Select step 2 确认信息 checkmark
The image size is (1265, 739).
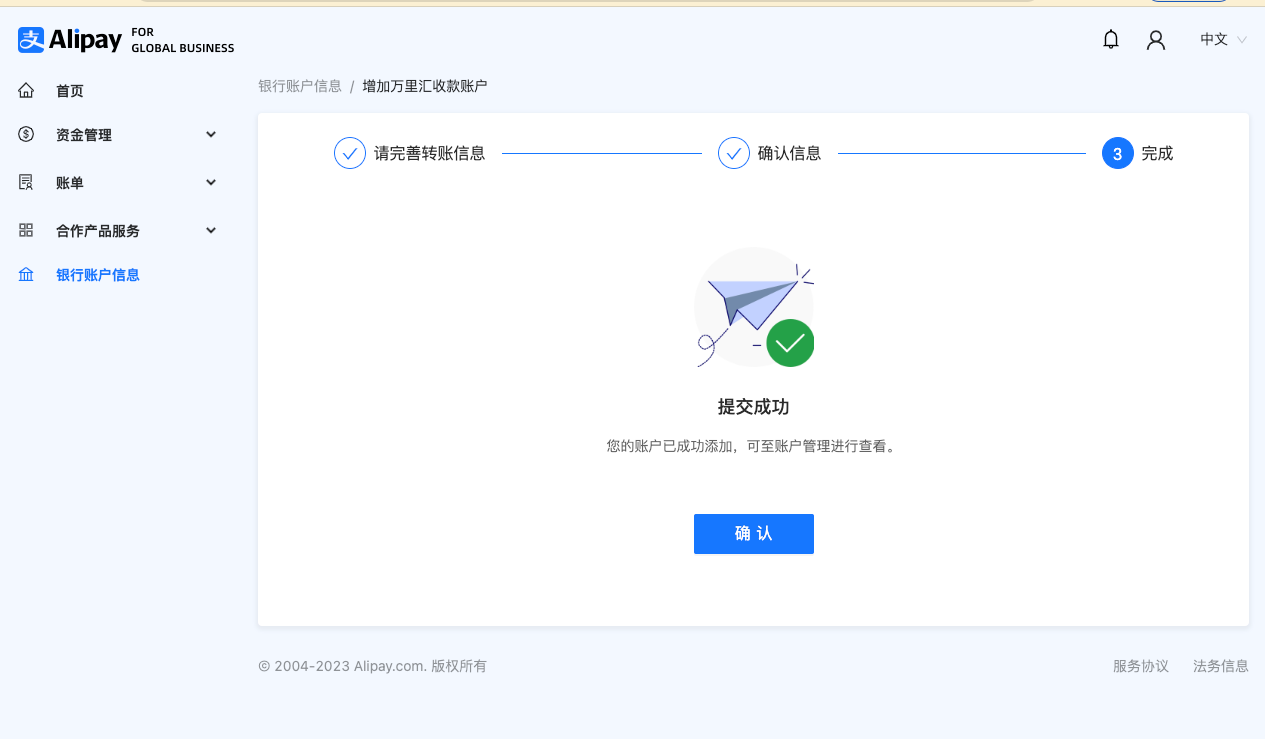[734, 153]
